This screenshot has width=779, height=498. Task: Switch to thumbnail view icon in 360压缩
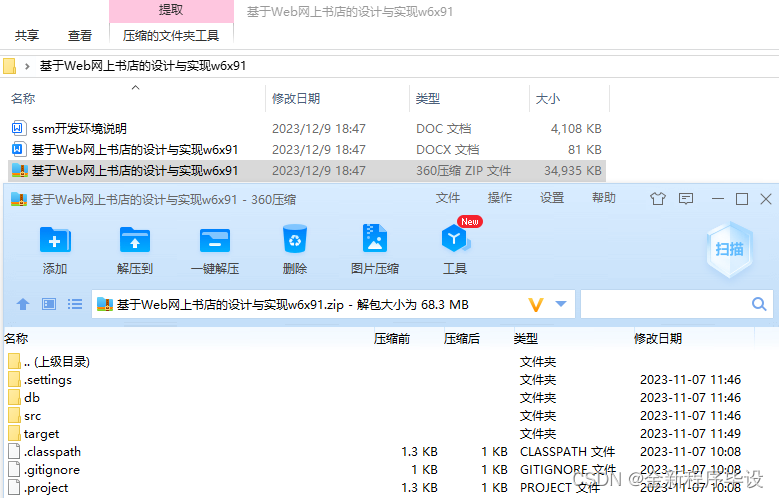[x=49, y=304]
